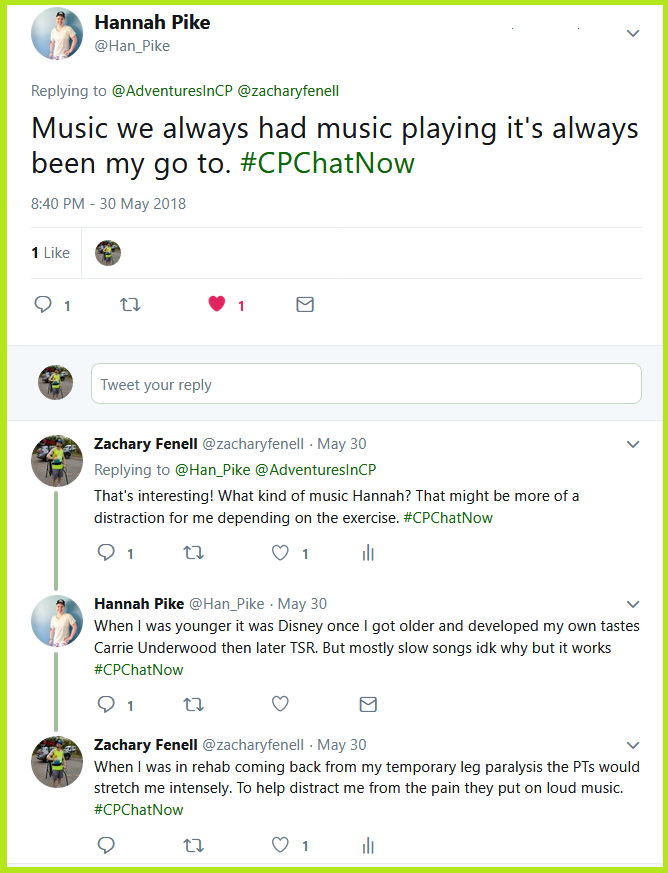The width and height of the screenshot is (668, 873).
Task: Open the @AdventuresInCP profile link at top
Action: (171, 91)
